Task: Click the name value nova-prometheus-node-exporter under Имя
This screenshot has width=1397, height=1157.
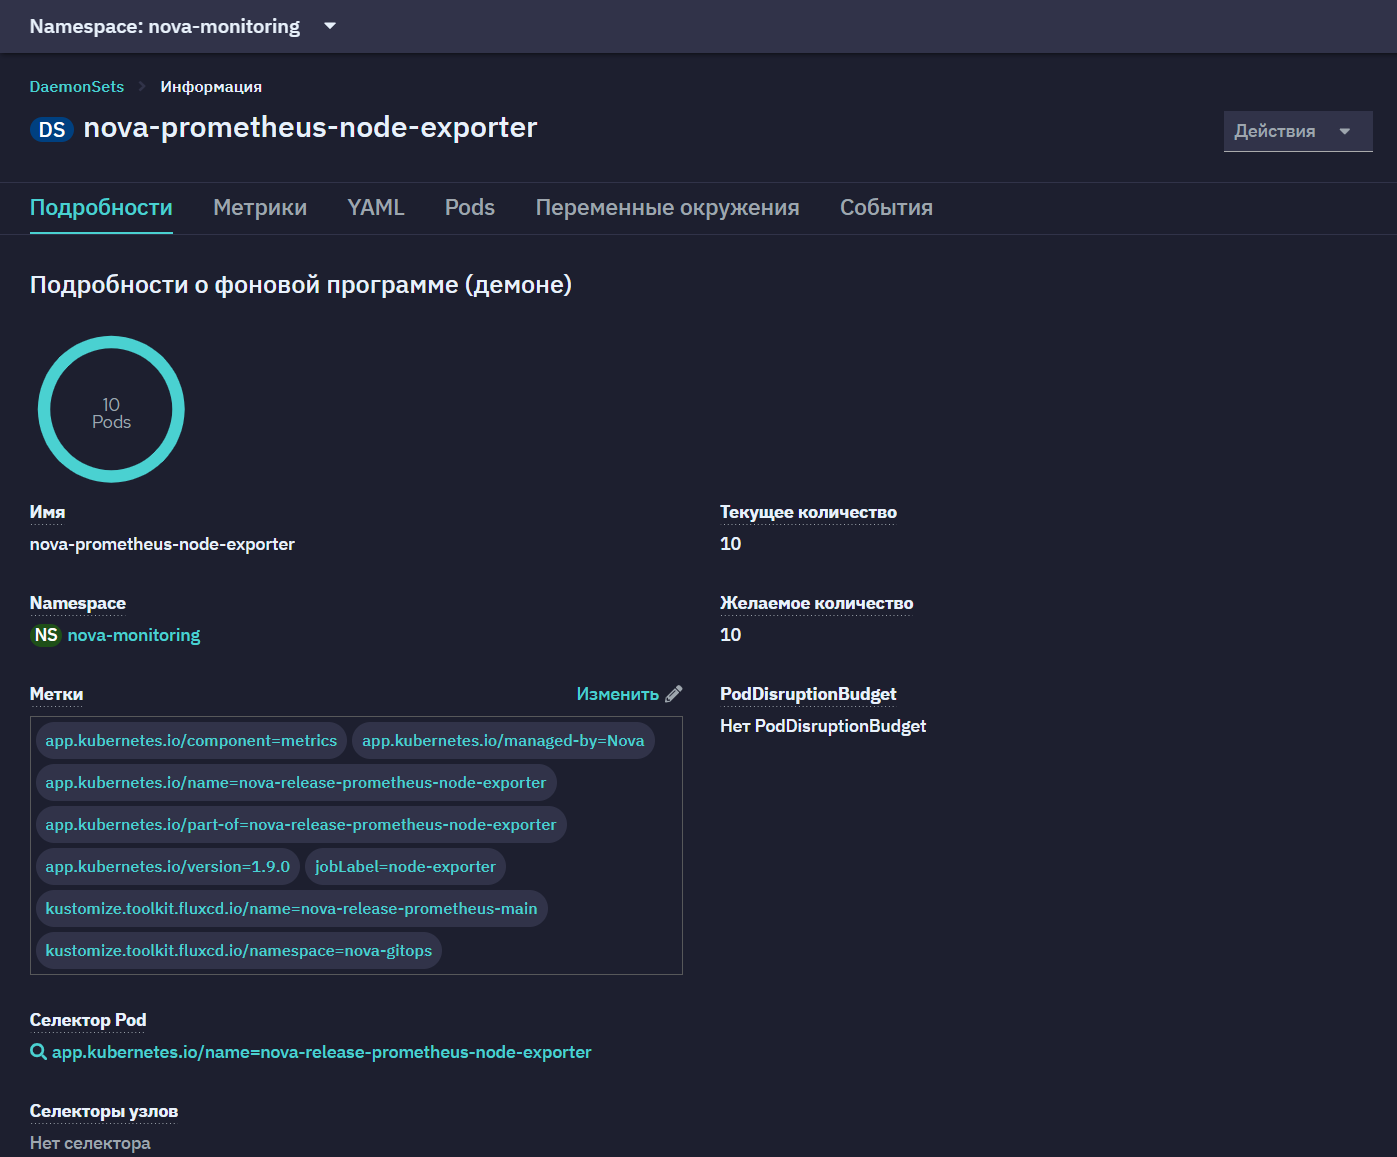Action: click(x=162, y=544)
